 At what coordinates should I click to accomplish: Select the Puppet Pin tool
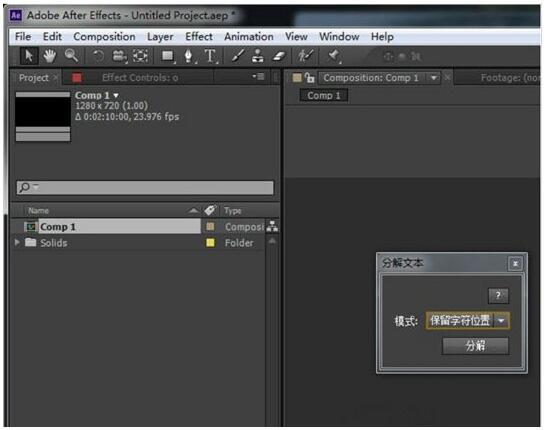[x=334, y=56]
